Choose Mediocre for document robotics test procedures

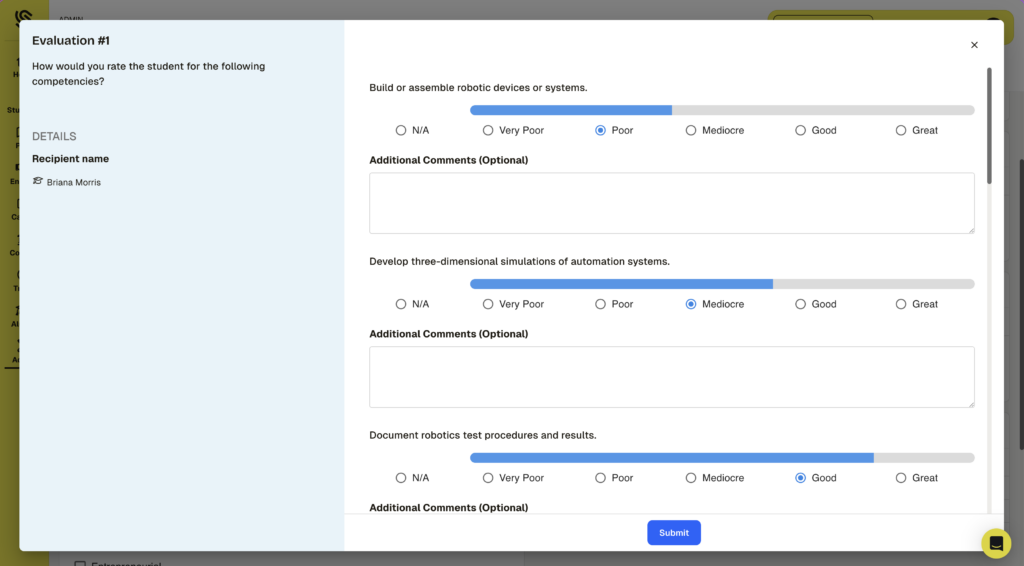click(691, 478)
